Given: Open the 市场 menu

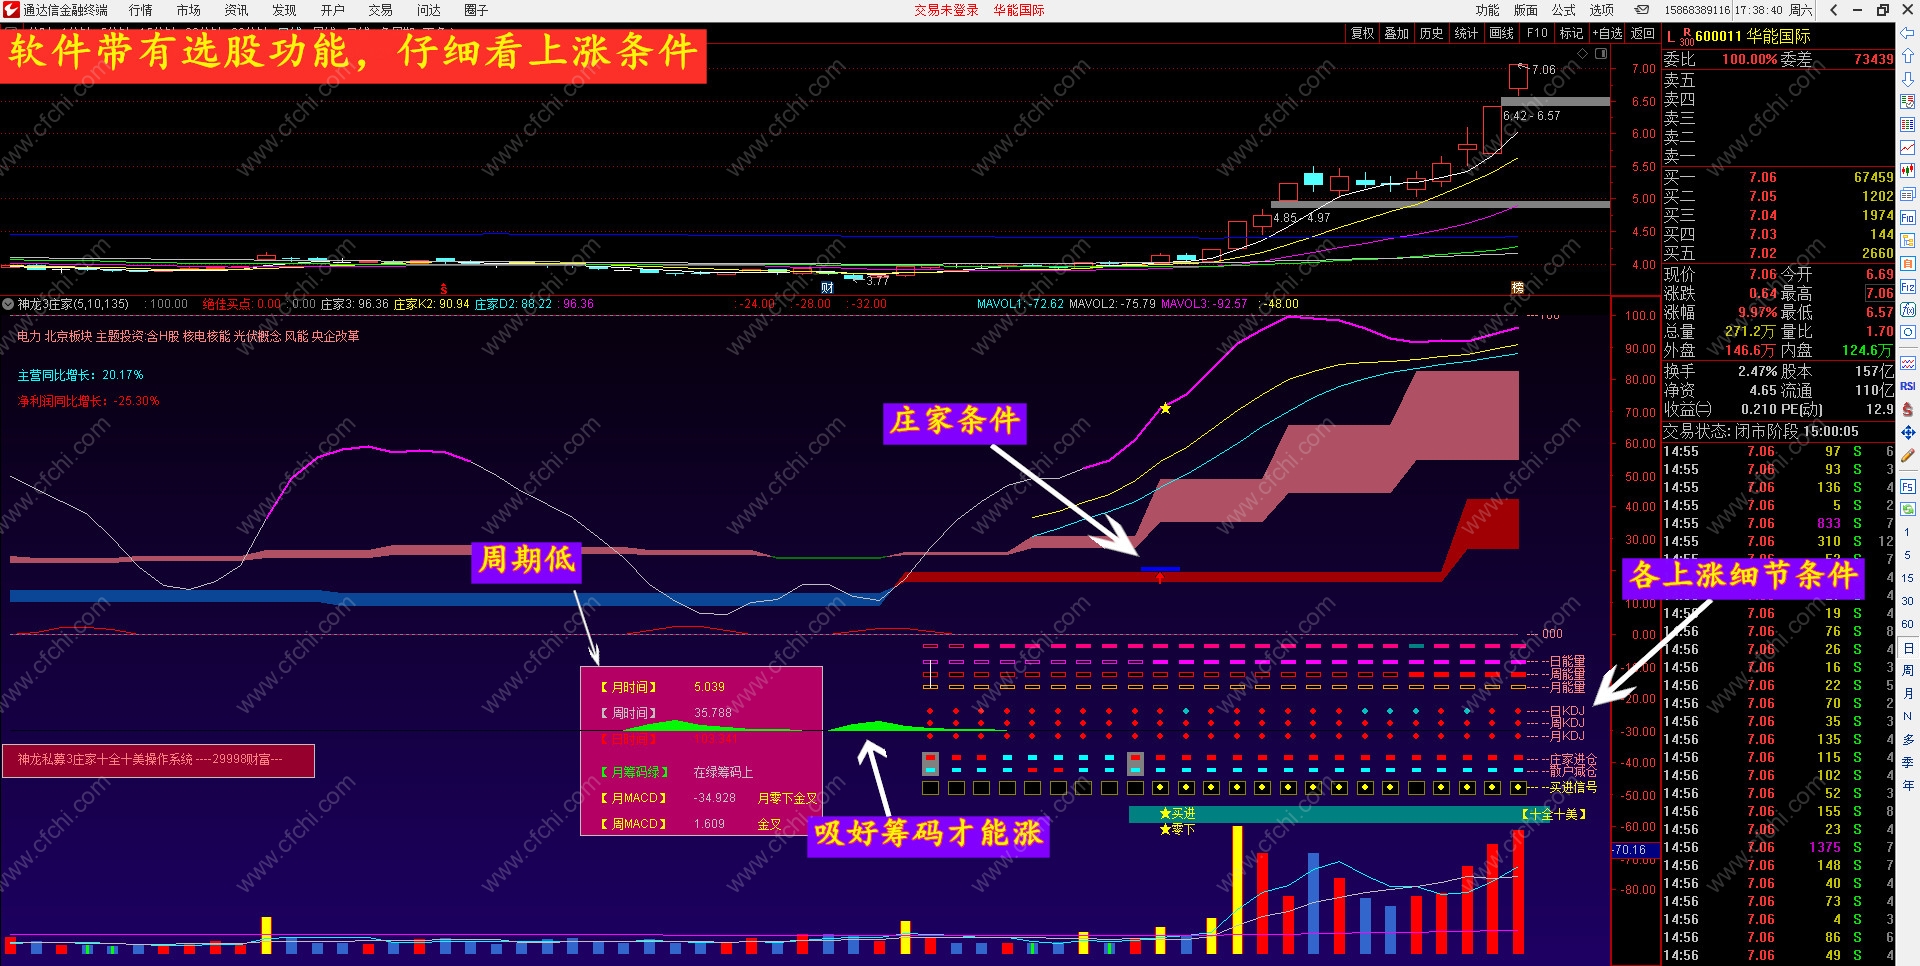Looking at the screenshot, I should coord(189,10).
